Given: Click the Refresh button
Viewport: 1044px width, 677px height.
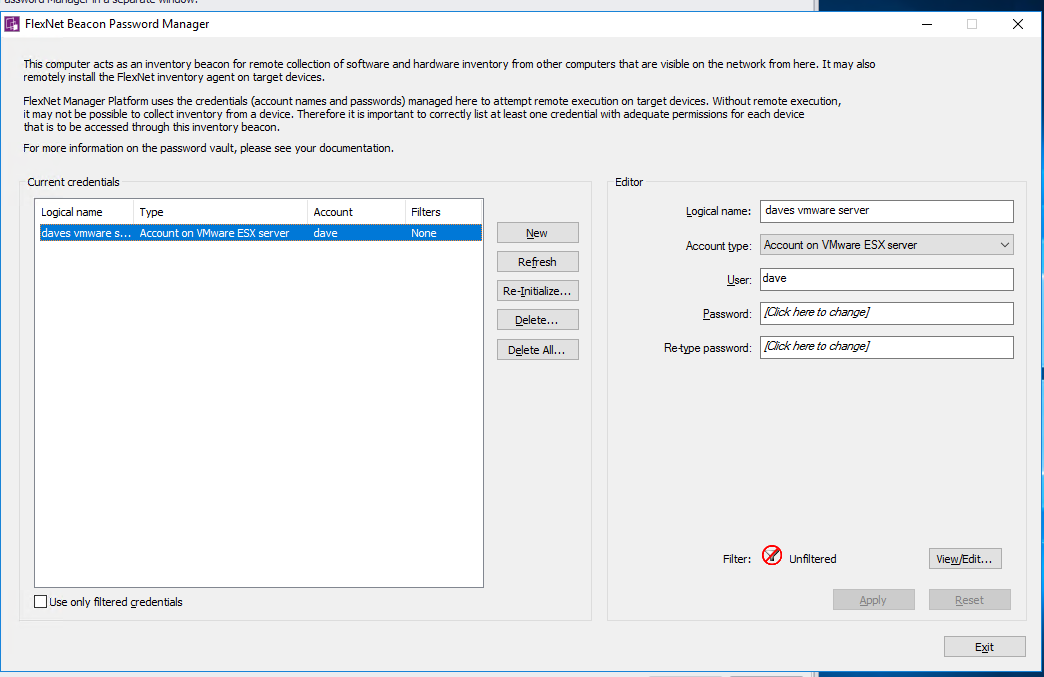Looking at the screenshot, I should [x=537, y=262].
